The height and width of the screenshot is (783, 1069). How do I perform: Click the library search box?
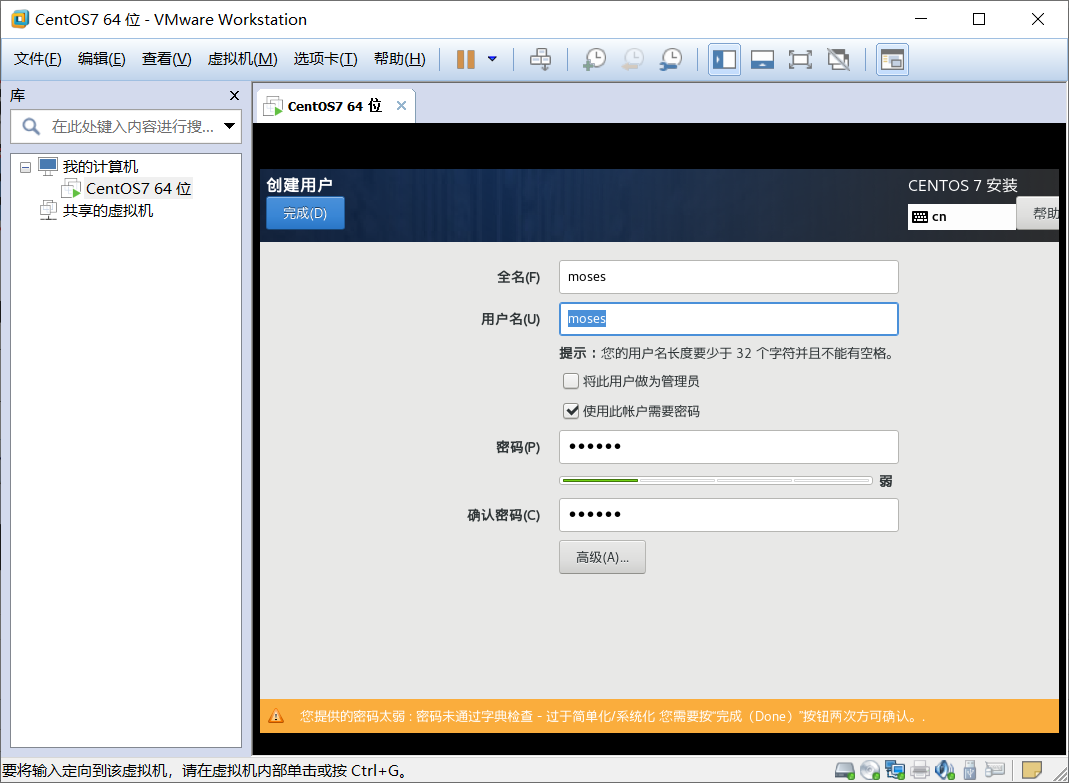126,126
